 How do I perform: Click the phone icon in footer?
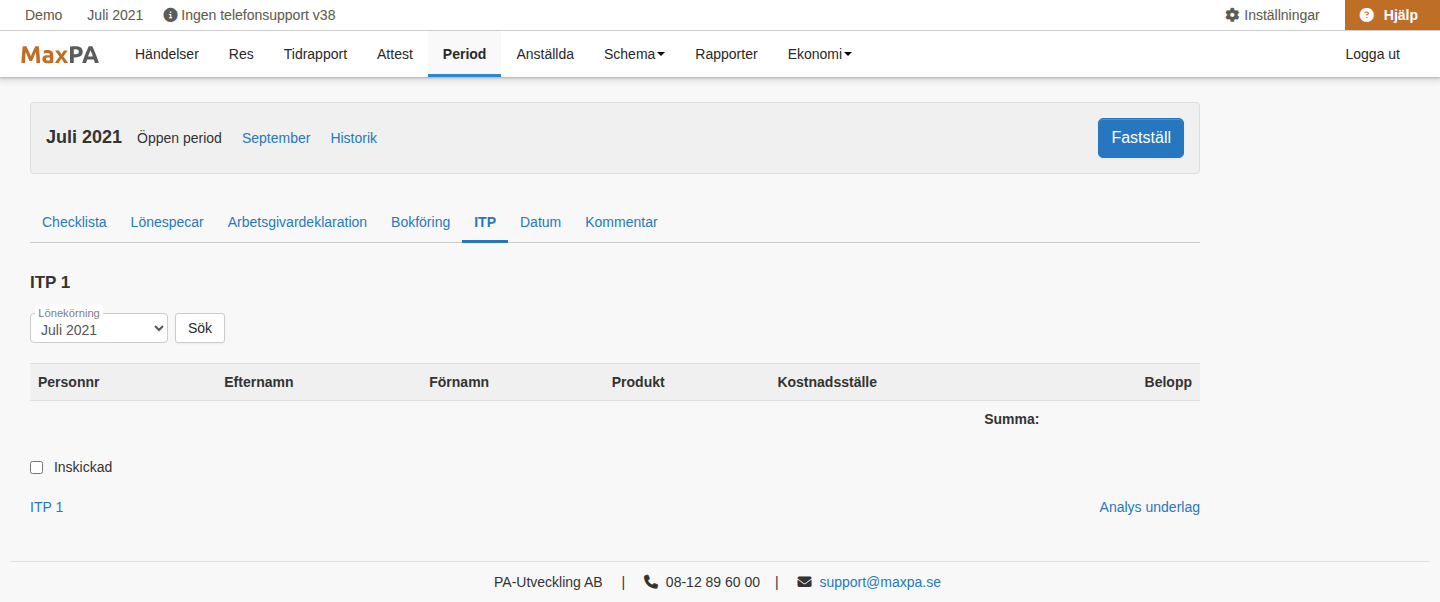pyautogui.click(x=651, y=582)
